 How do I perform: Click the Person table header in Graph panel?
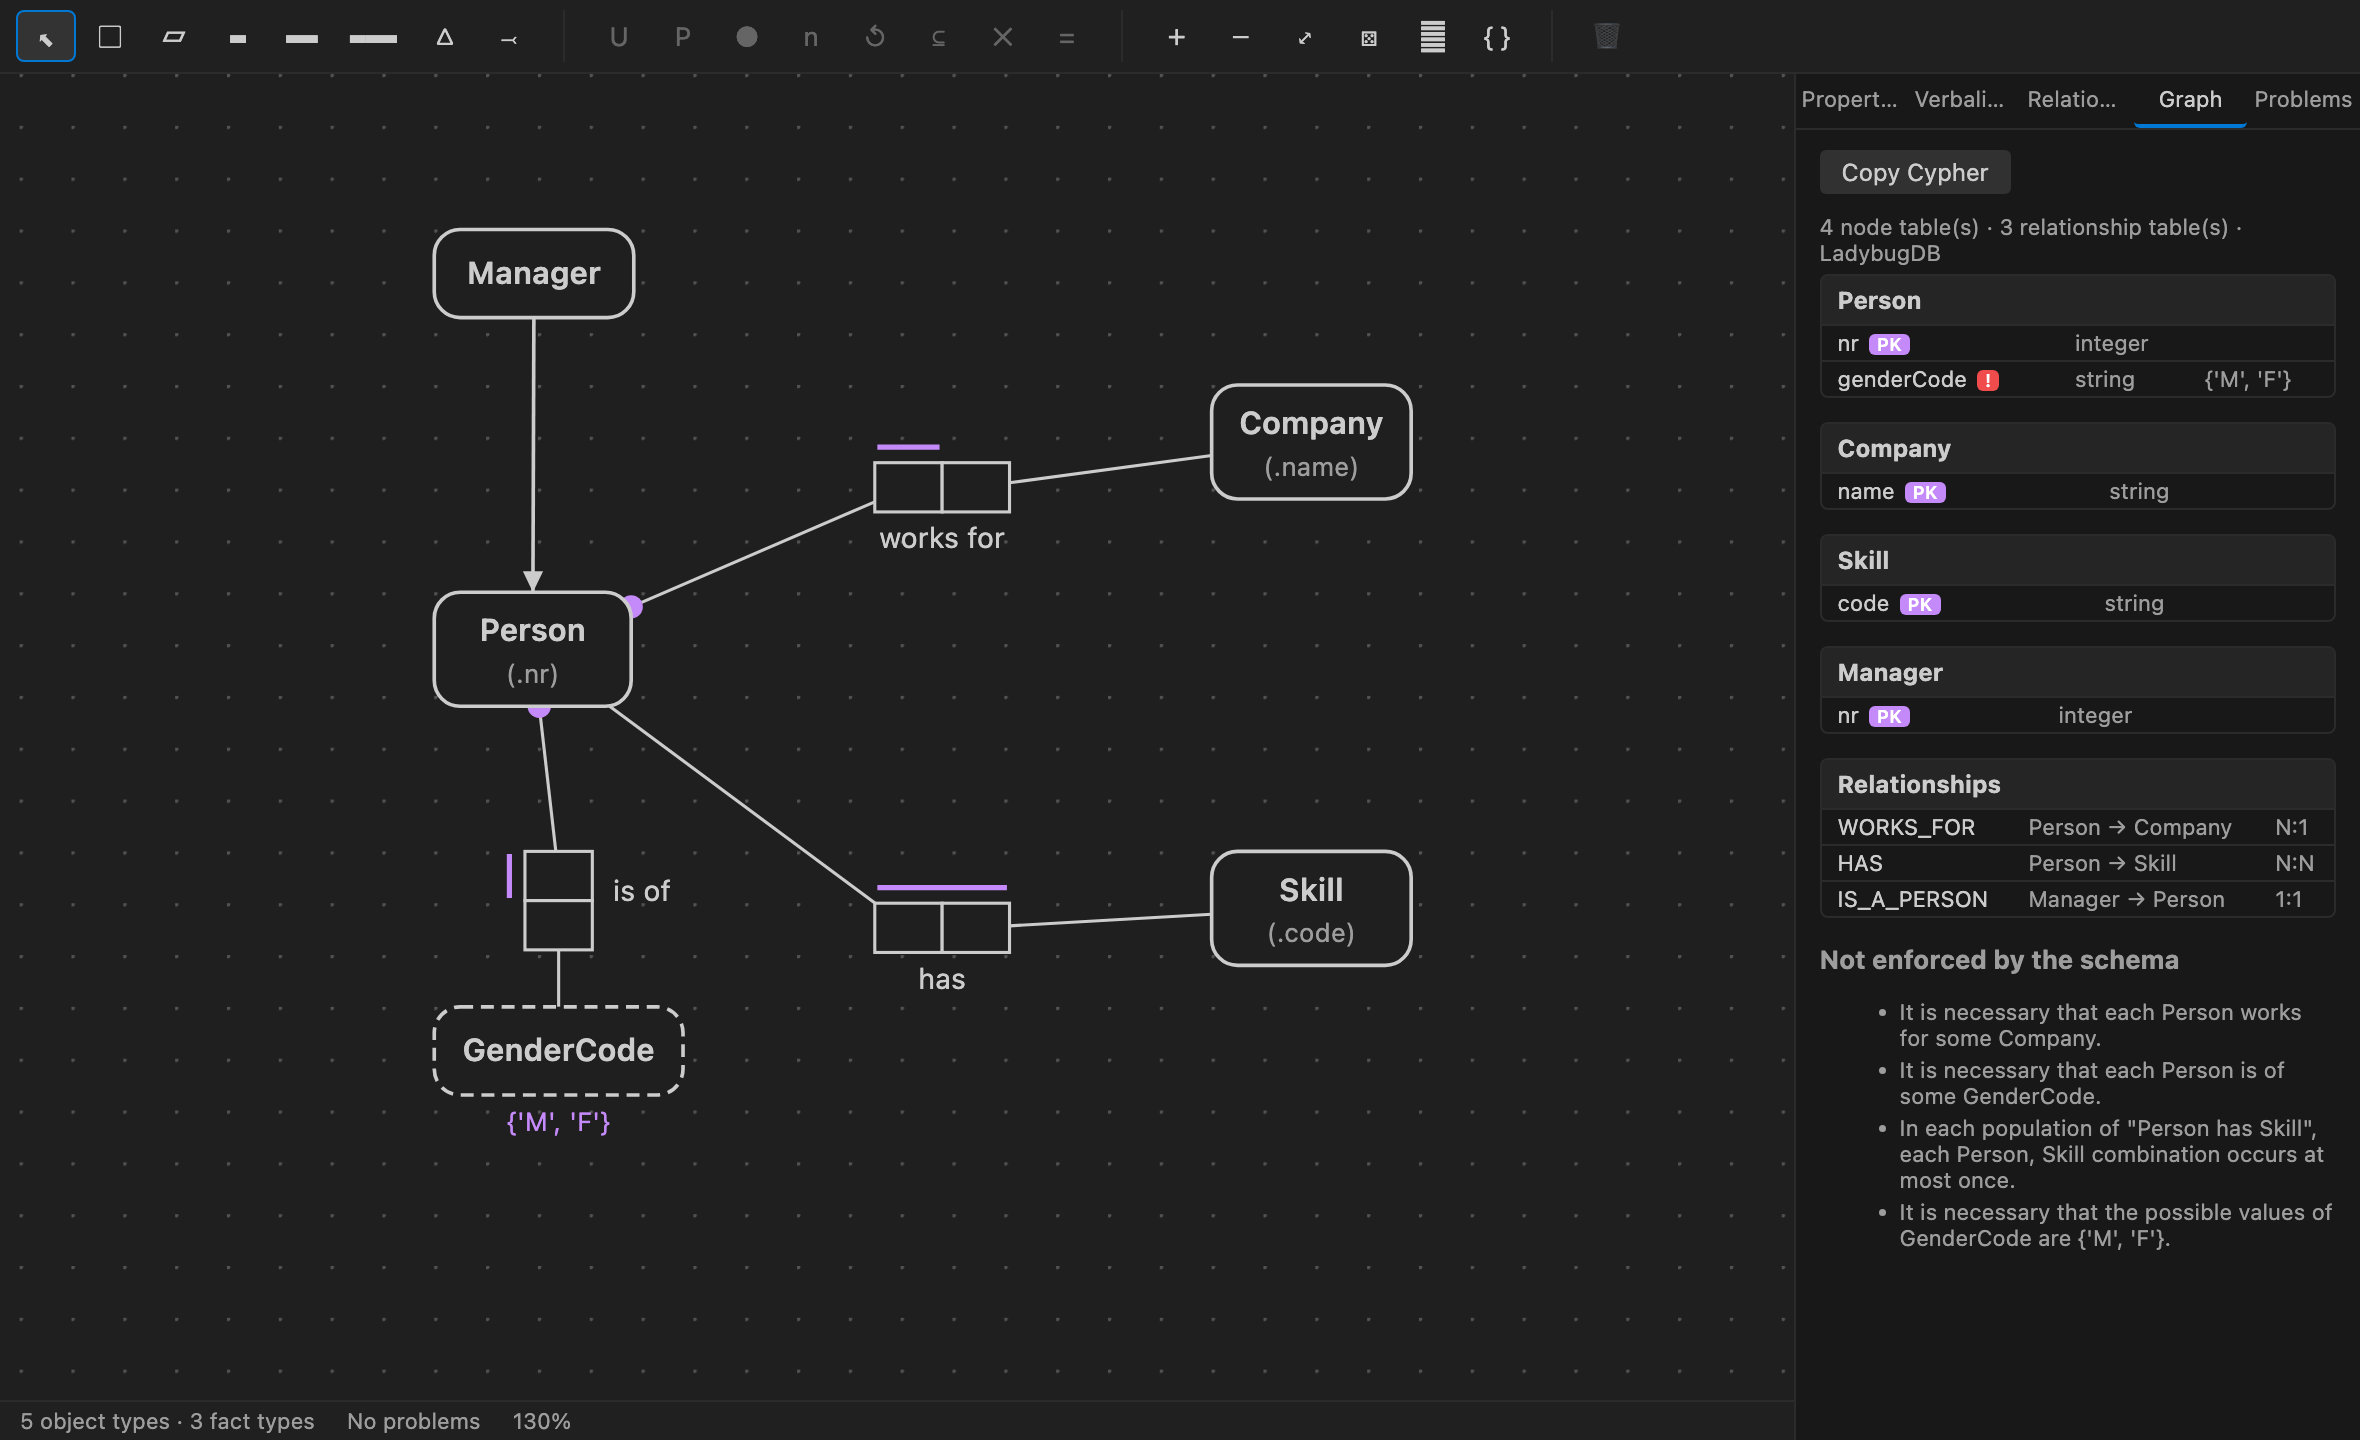[x=2078, y=300]
